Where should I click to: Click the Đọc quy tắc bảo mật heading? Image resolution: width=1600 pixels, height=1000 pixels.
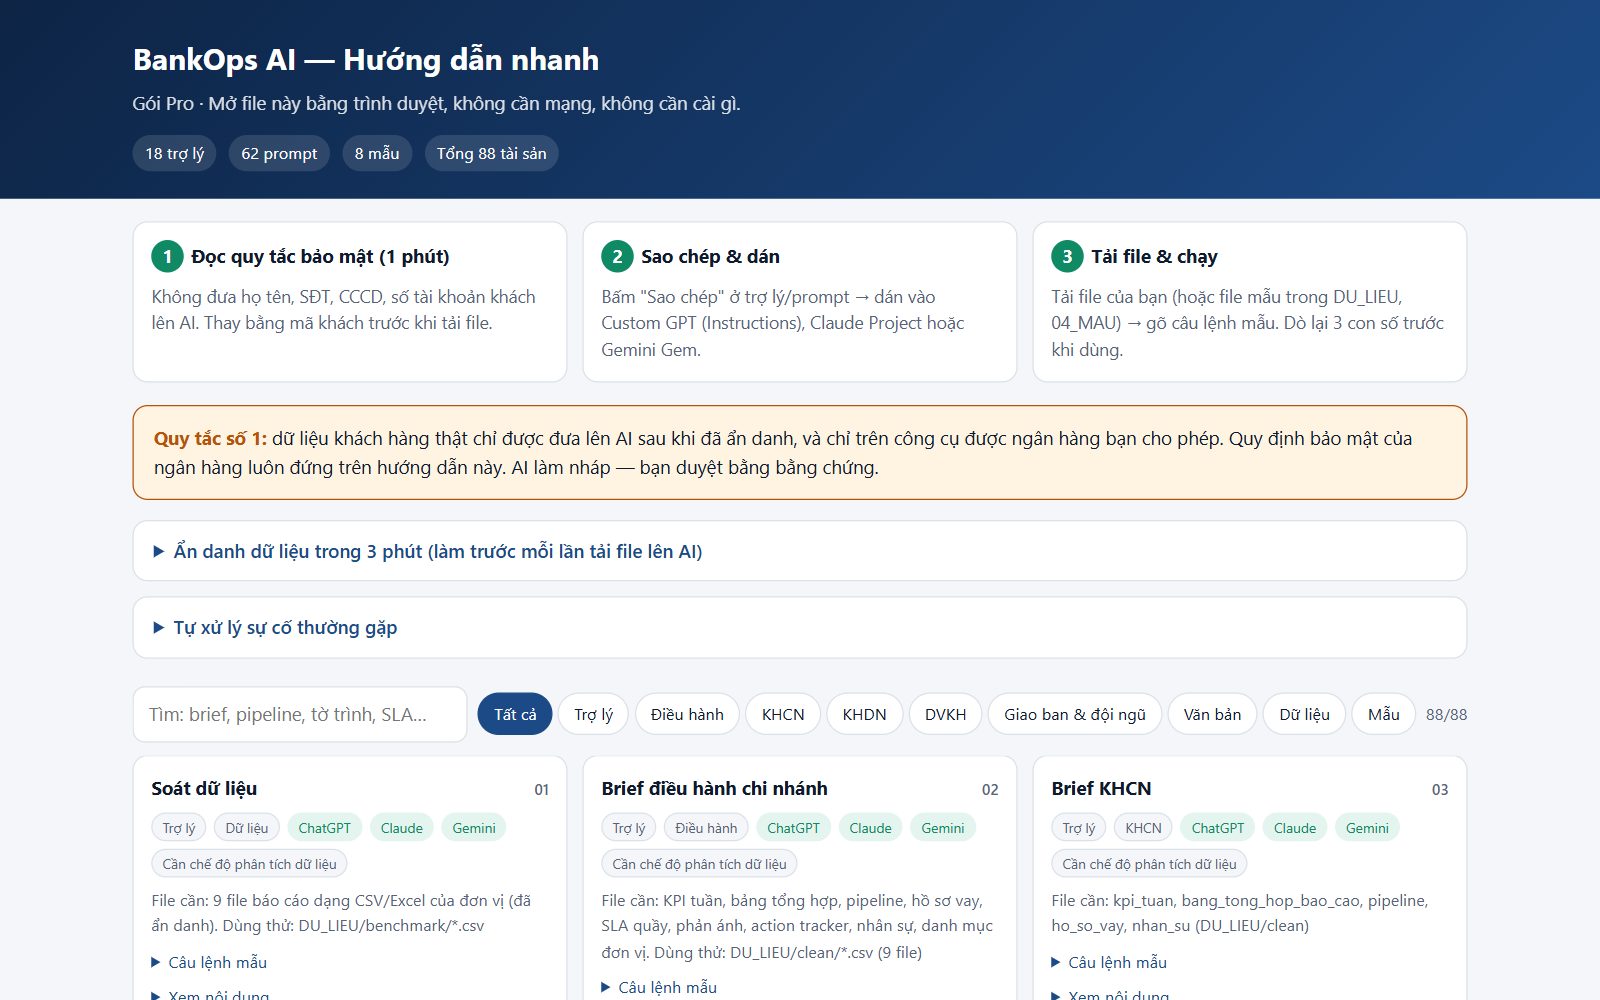(x=320, y=256)
